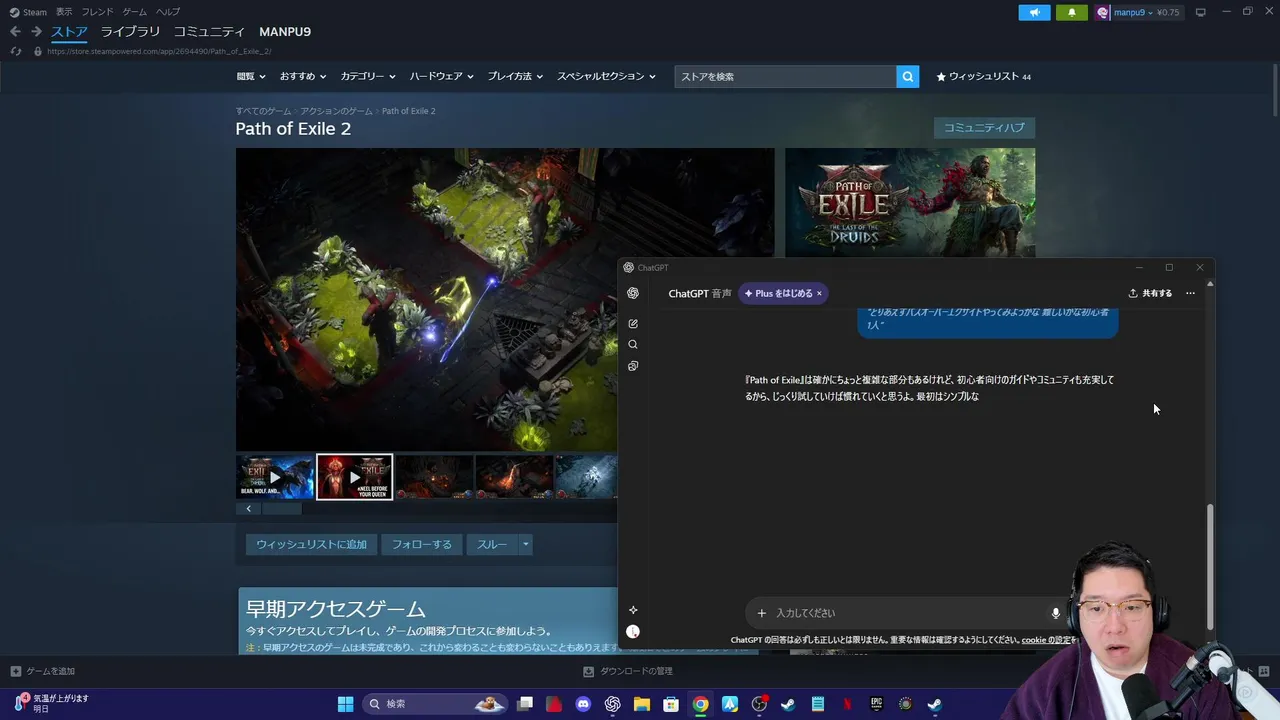Open the ヘルプ menu

[x=168, y=12]
